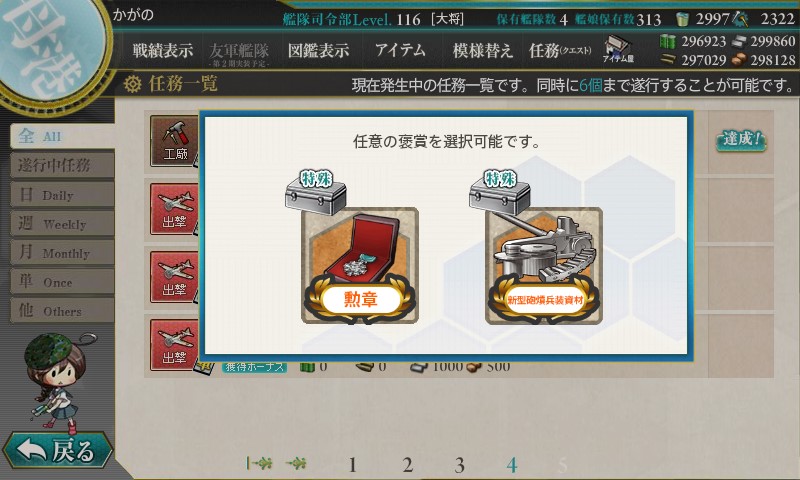
Task: Choose the 勲章 medal reward
Action: (360, 265)
